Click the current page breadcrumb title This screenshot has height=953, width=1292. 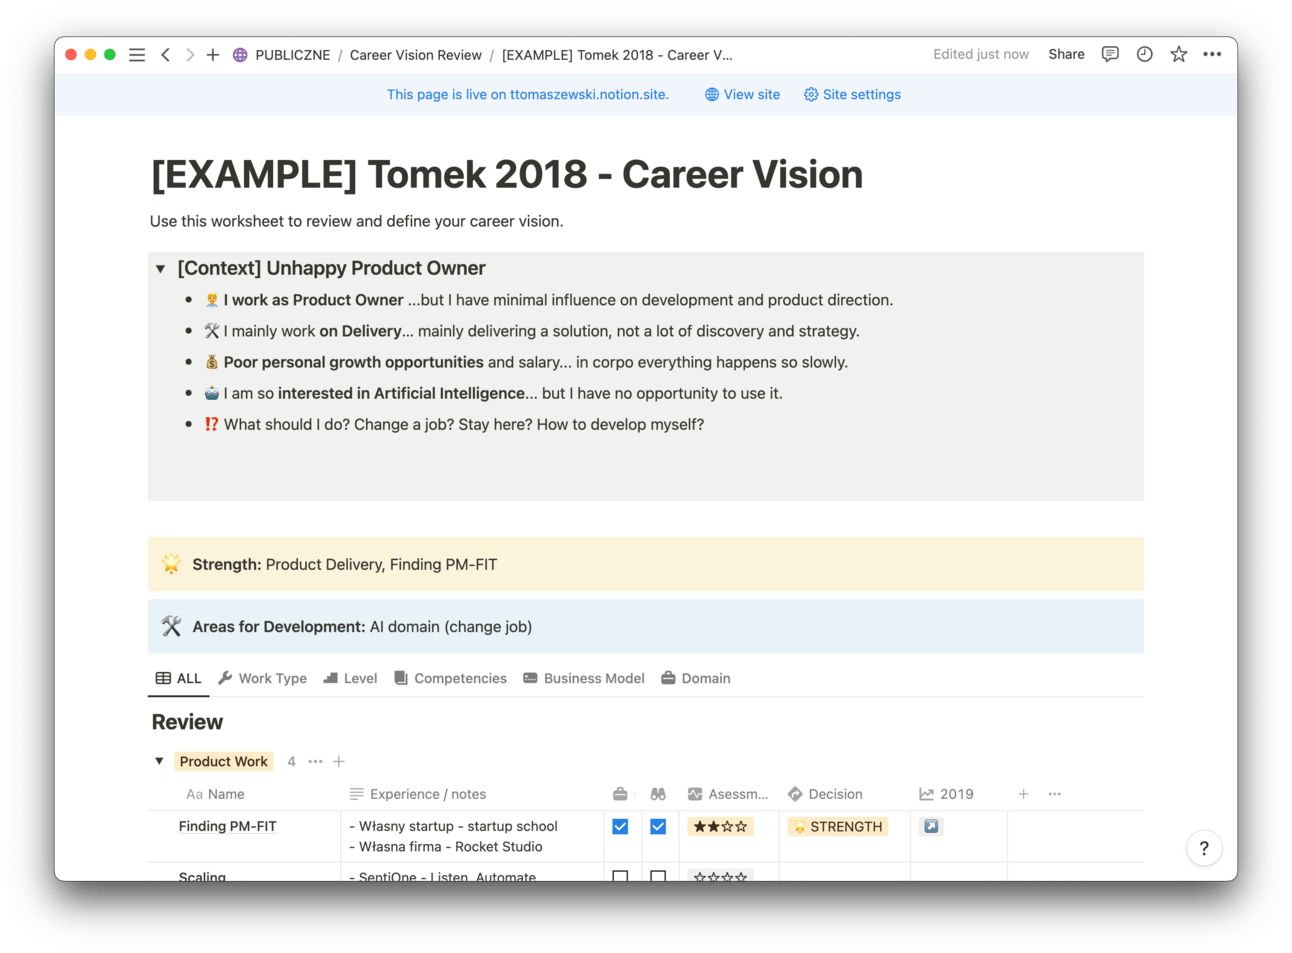coord(617,55)
